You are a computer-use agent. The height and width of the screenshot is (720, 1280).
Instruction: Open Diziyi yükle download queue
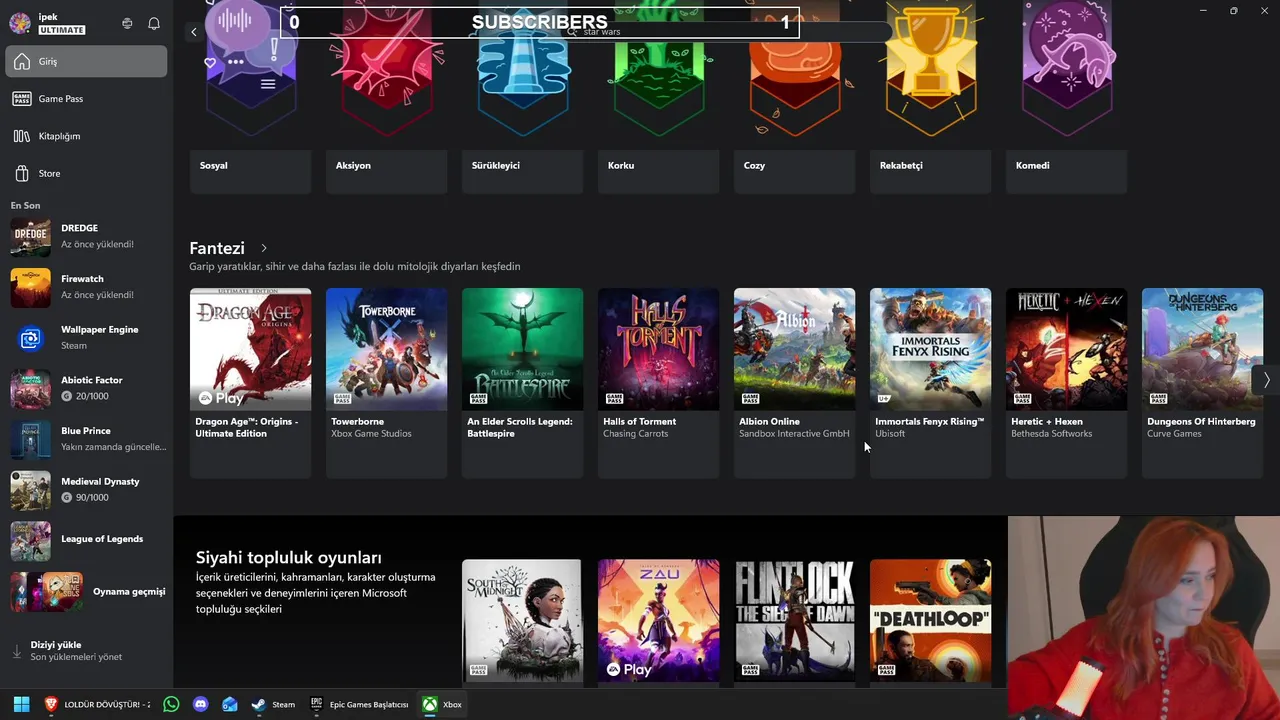point(86,651)
